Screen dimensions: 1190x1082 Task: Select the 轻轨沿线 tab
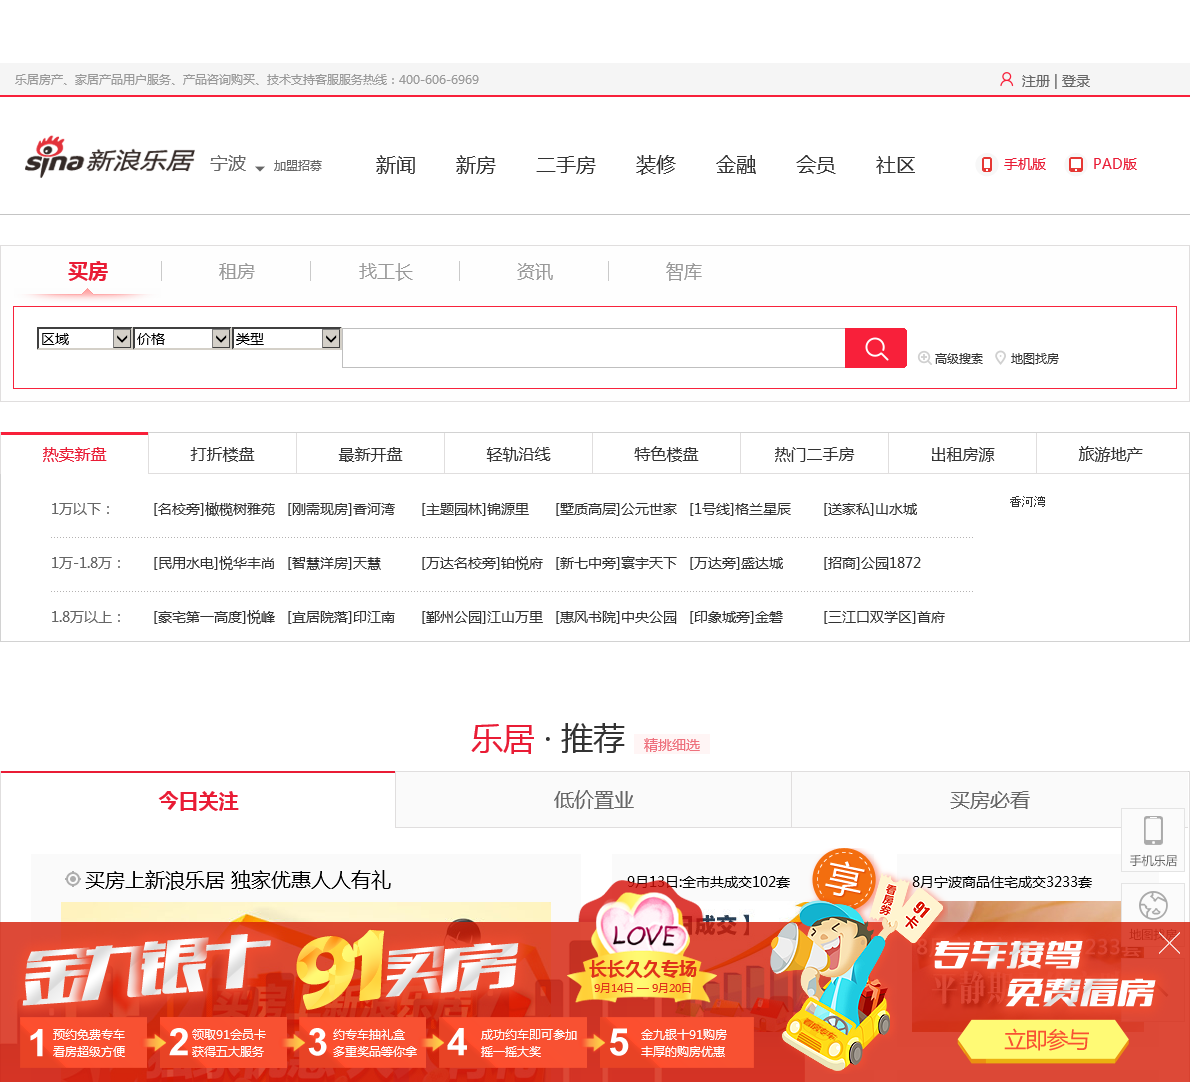518,454
